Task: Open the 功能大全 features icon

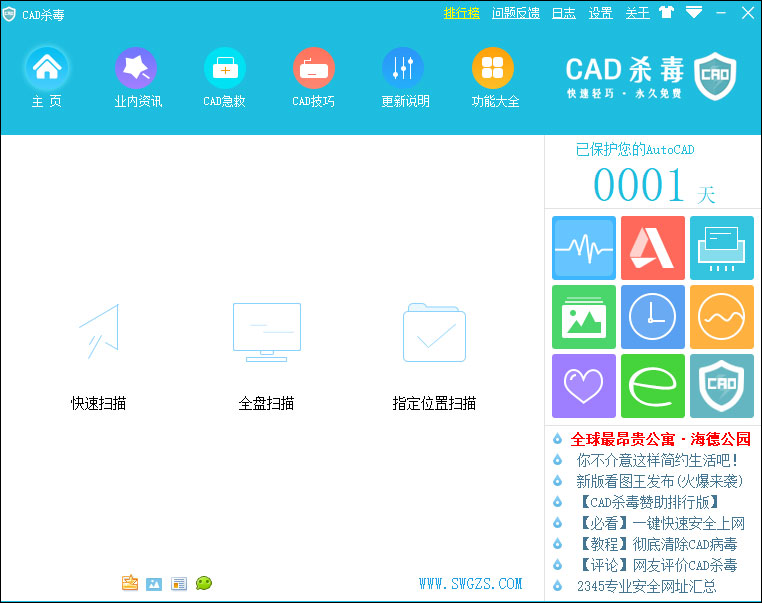Action: (x=493, y=68)
